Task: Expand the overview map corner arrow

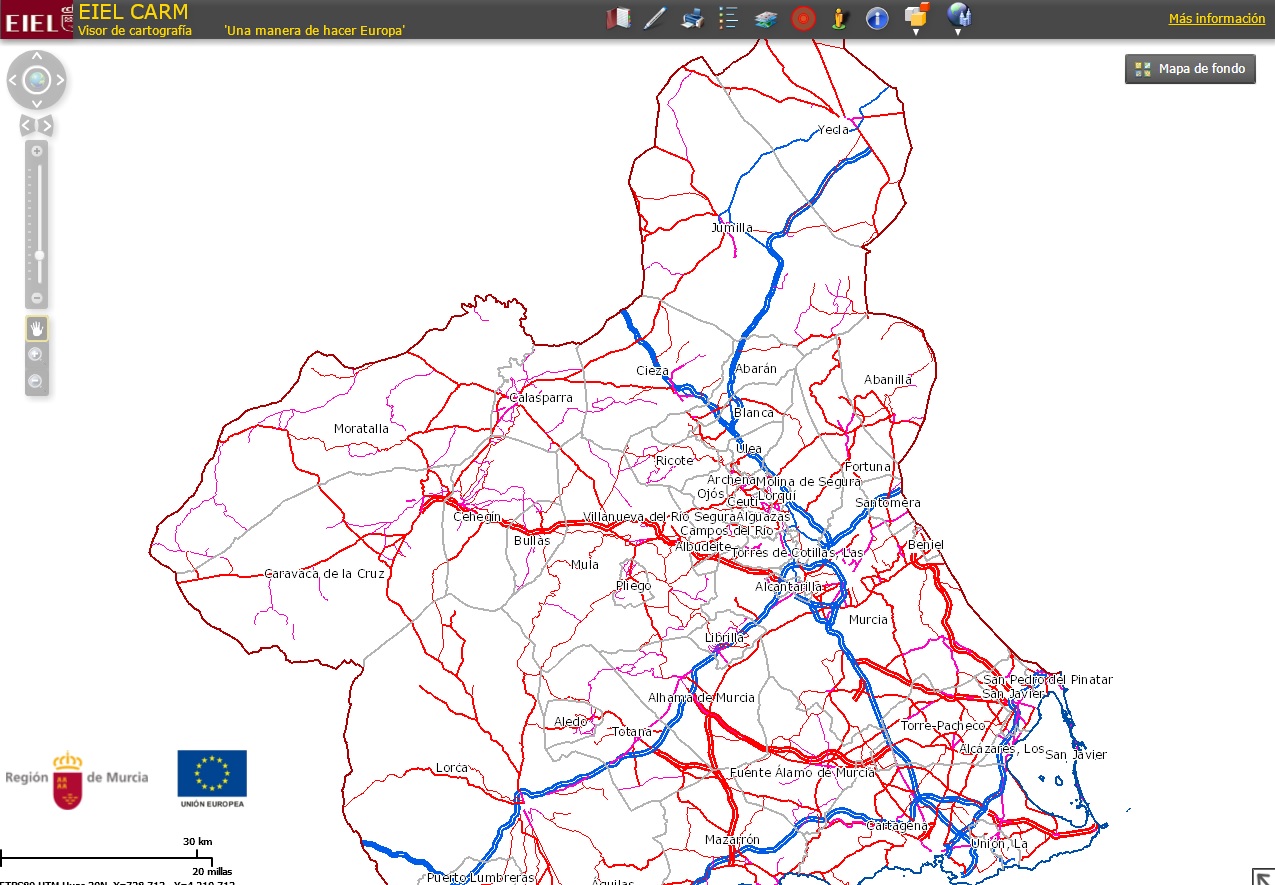Action: click(1262, 876)
